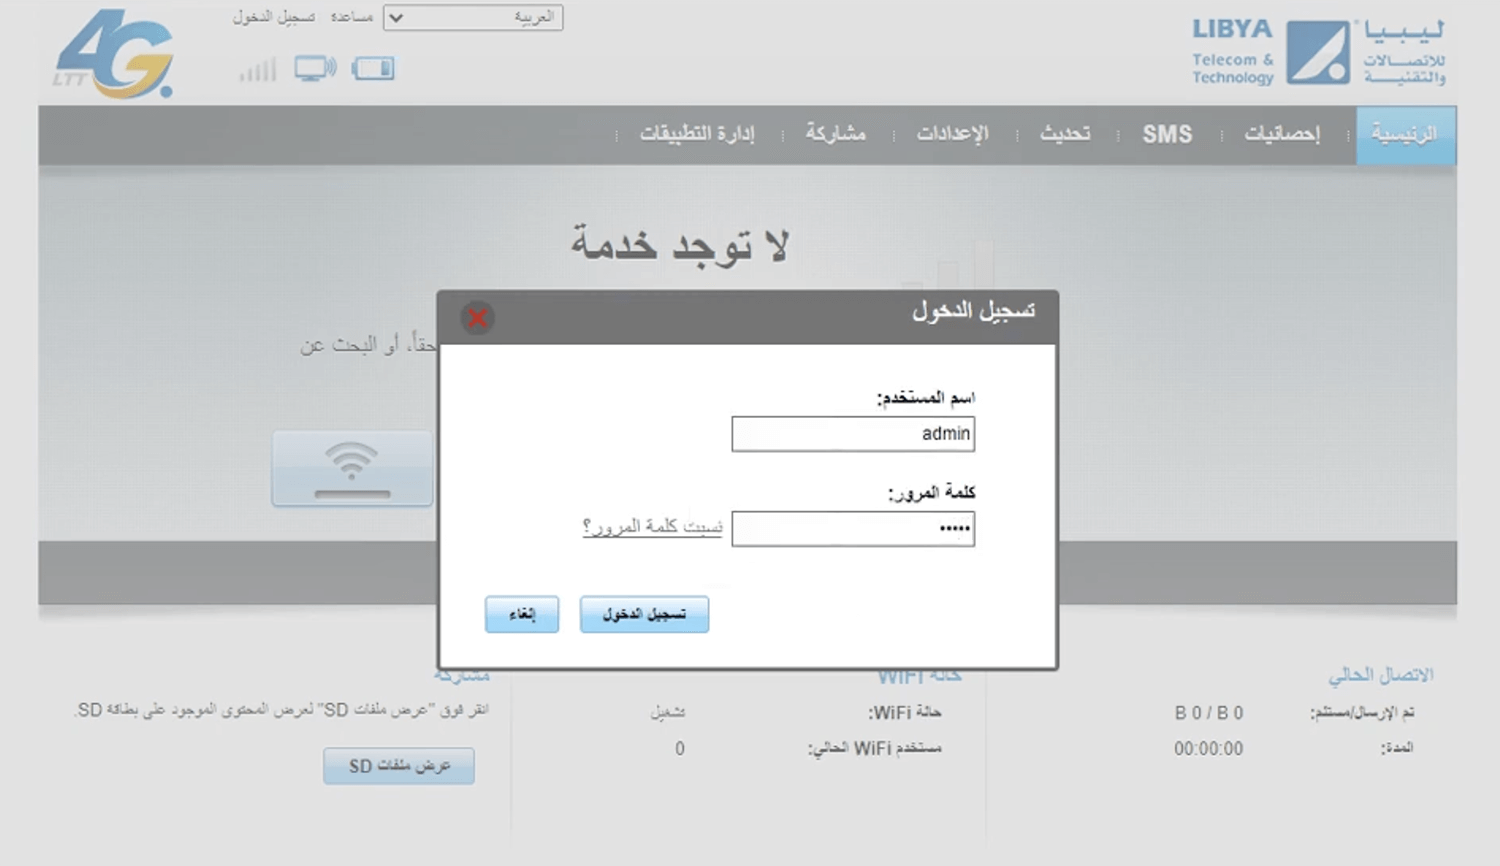Click the signal strength bars icon
Image resolution: width=1500 pixels, height=866 pixels.
point(257,70)
